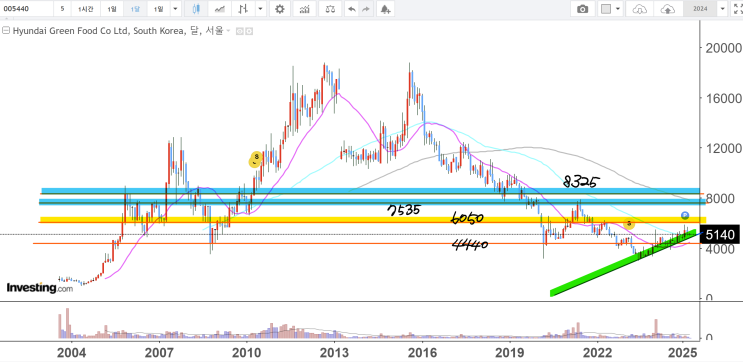The image size is (743, 362).
Task: Open the Investing.com logo link
Action: [40, 288]
